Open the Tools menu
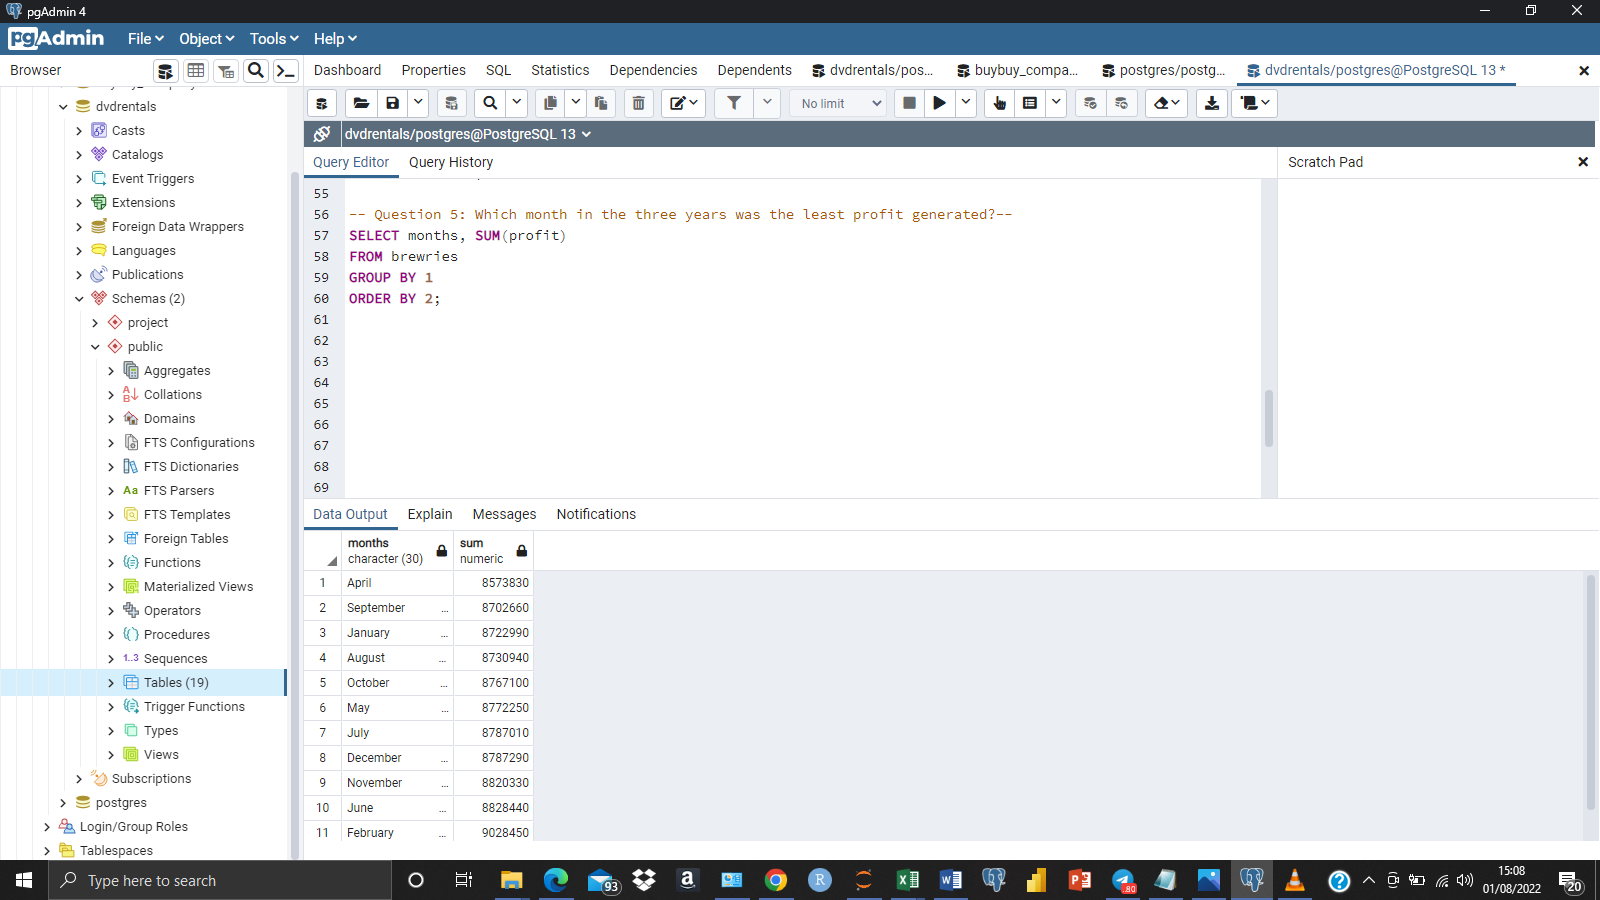The height and width of the screenshot is (900, 1600). pyautogui.click(x=272, y=38)
